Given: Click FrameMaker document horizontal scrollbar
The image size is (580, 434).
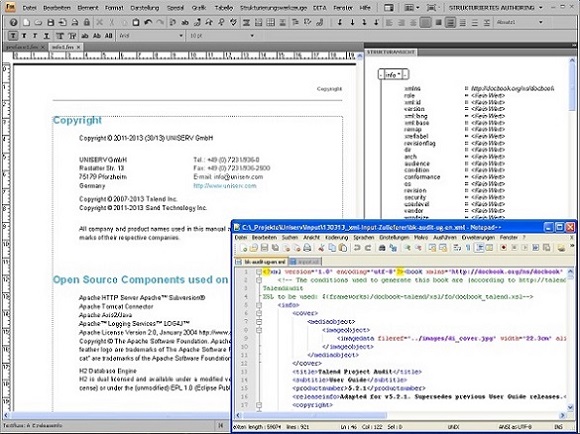Looking at the screenshot, I should tap(118, 415).
